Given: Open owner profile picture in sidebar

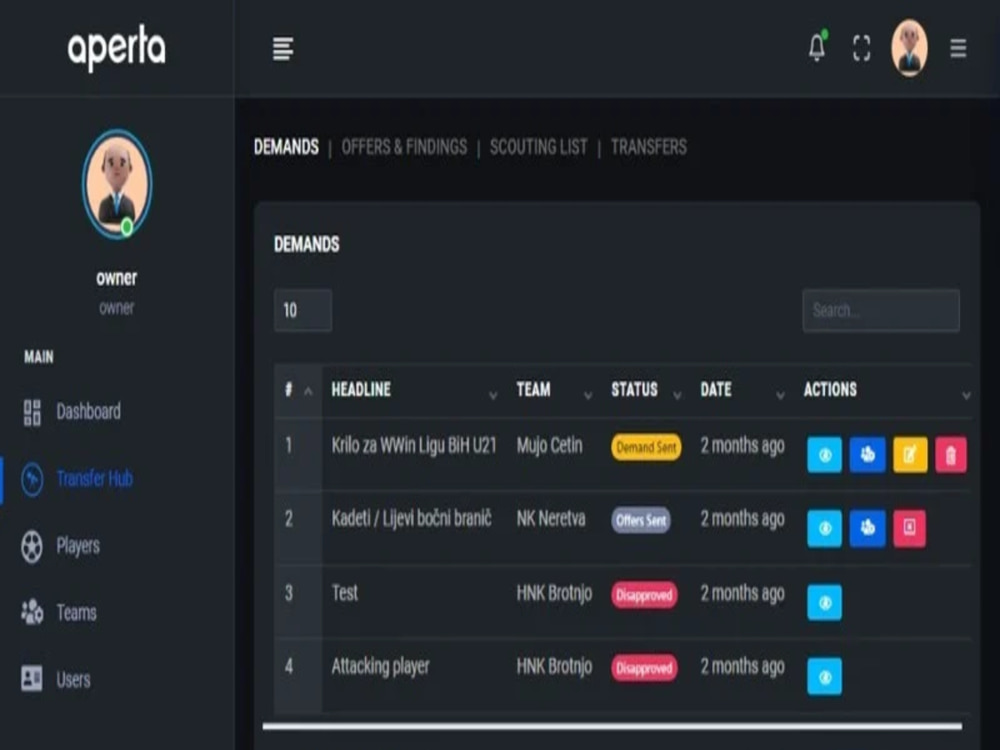Looking at the screenshot, I should (x=117, y=184).
